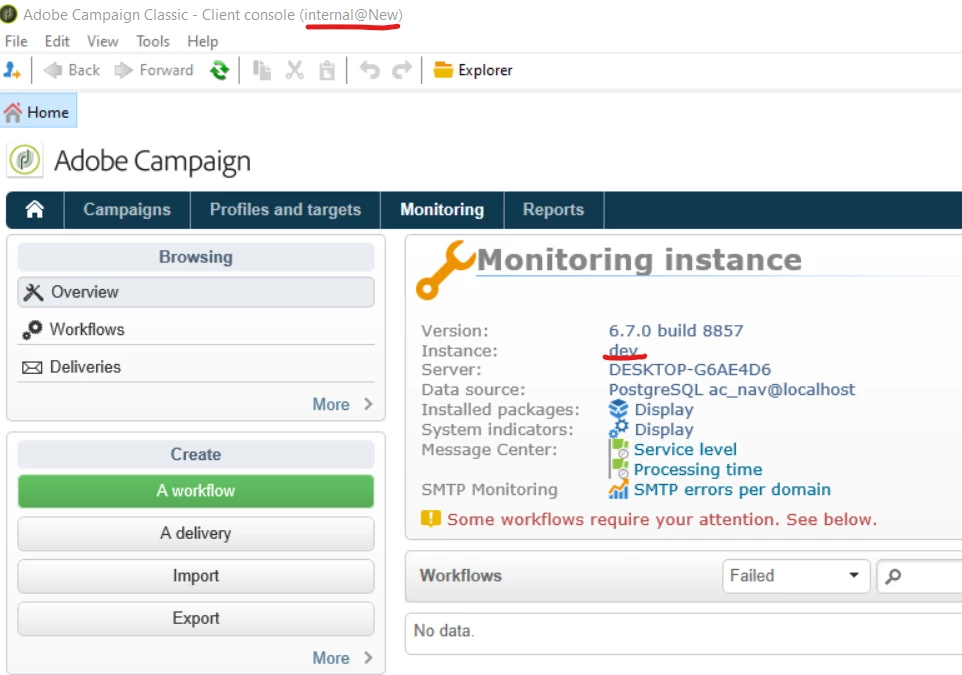The height and width of the screenshot is (675, 962).
Task: Click the Service level report icon
Action: pyautogui.click(x=619, y=449)
